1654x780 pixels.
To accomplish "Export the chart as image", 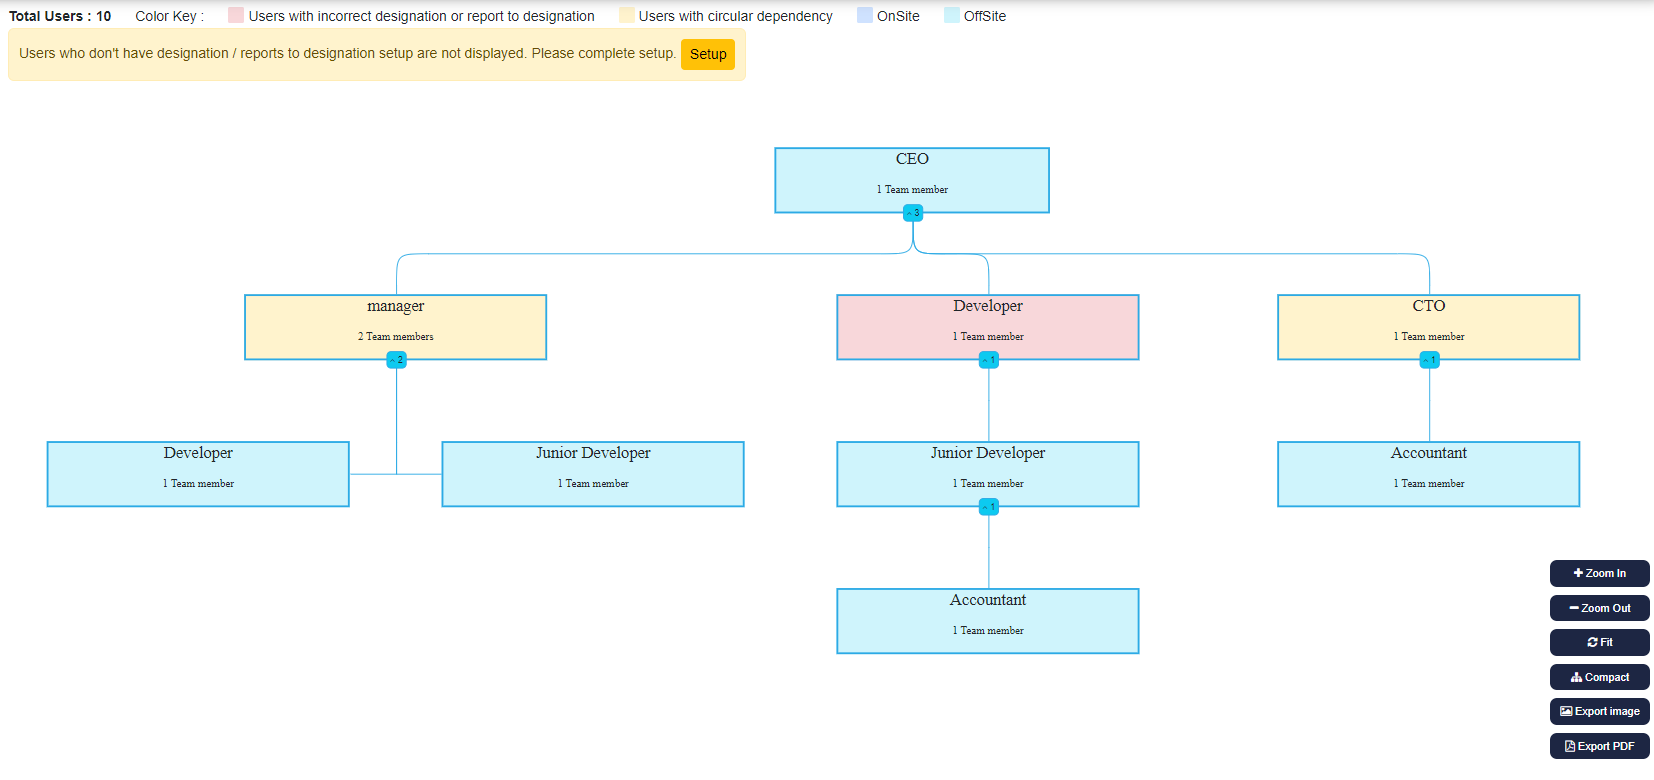I will 1599,711.
